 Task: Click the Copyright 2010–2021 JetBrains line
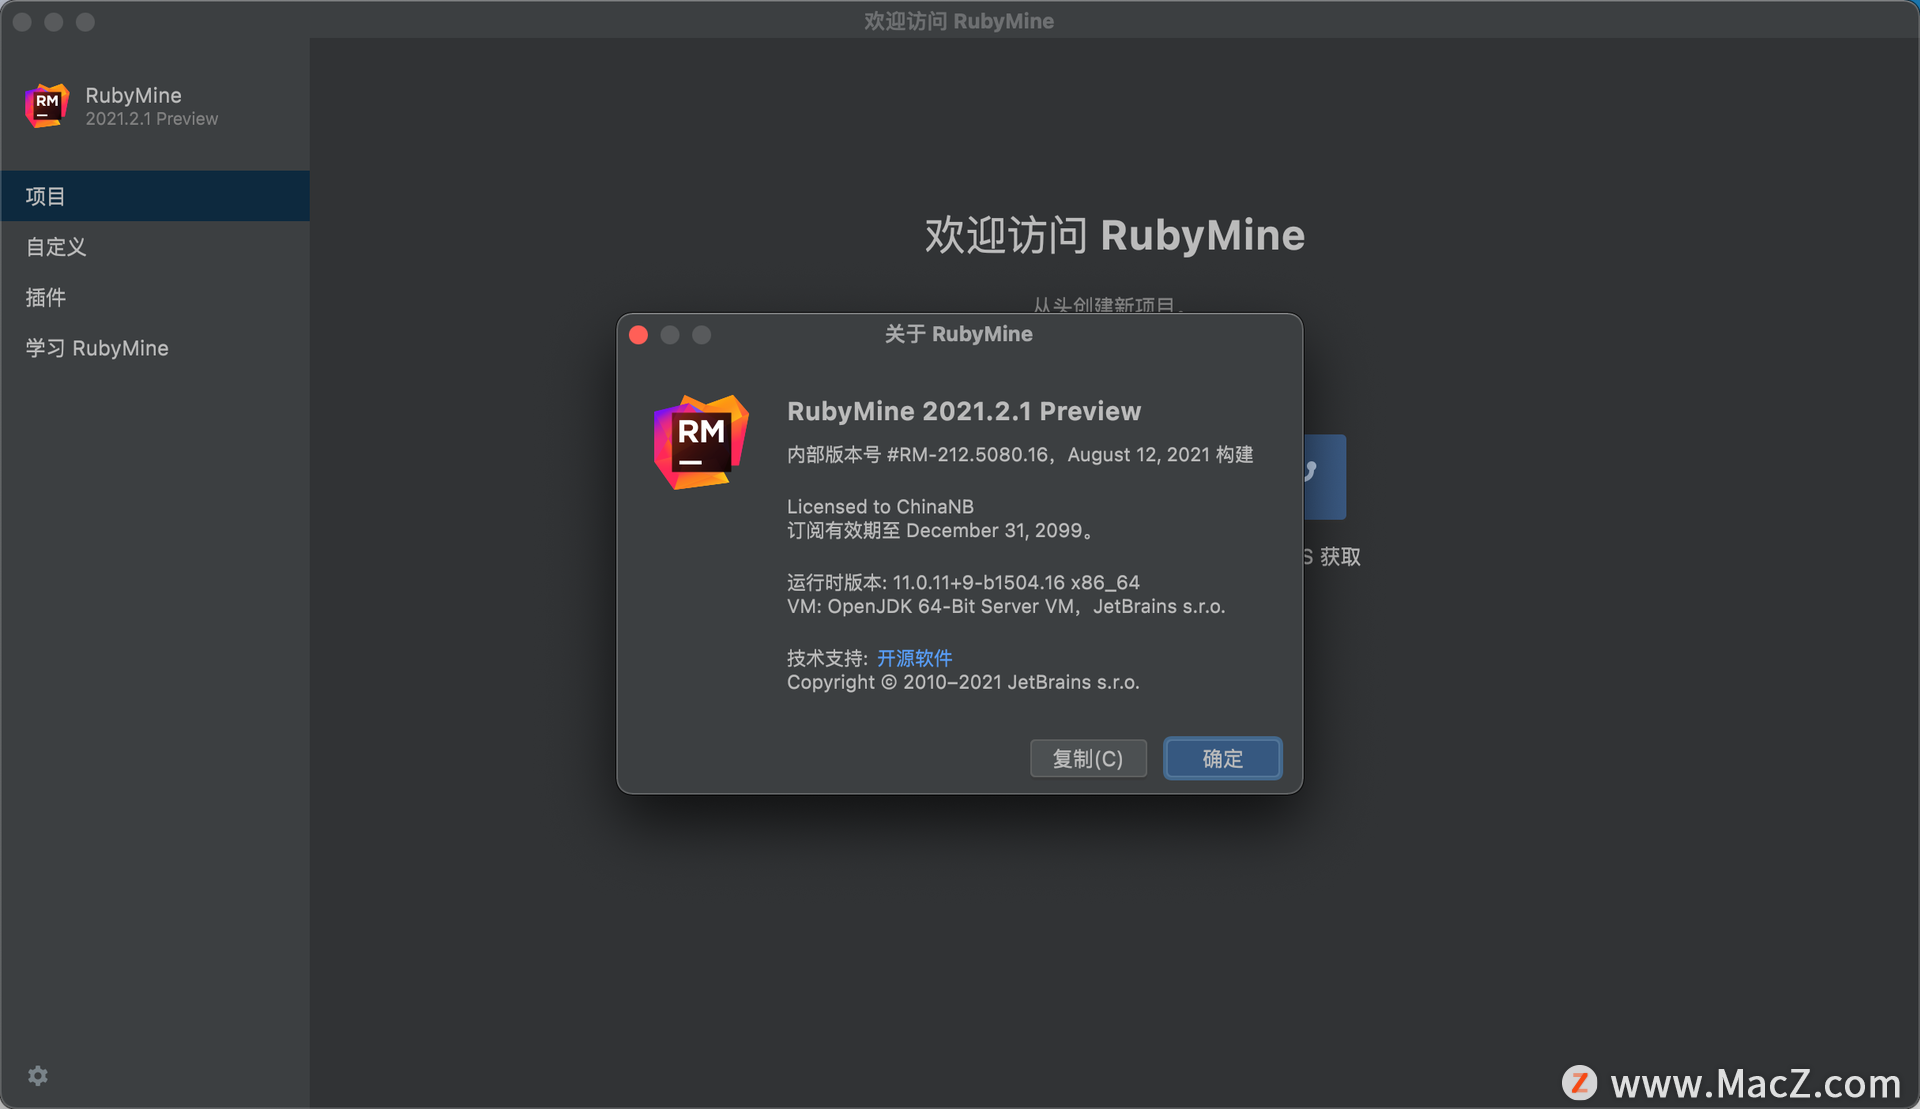[963, 682]
